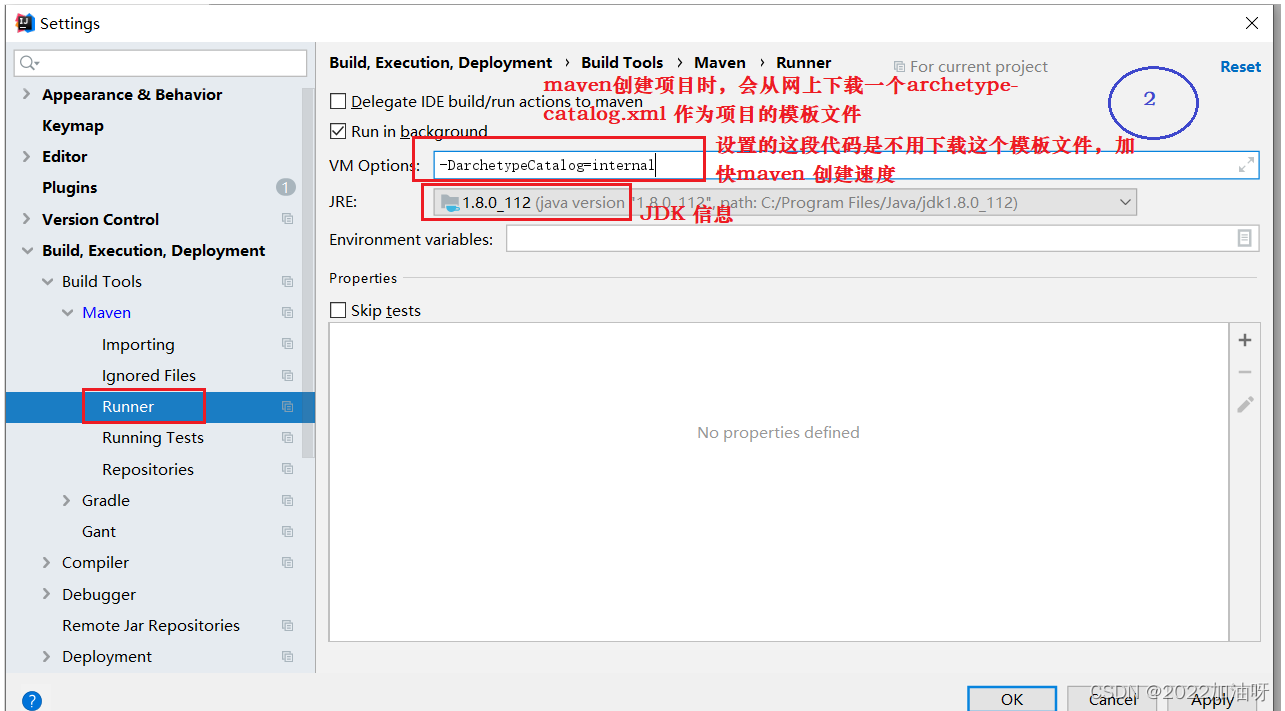Screen dimensions: 1285x711
Task: Click the edit property pencil icon
Action: coord(1245,404)
